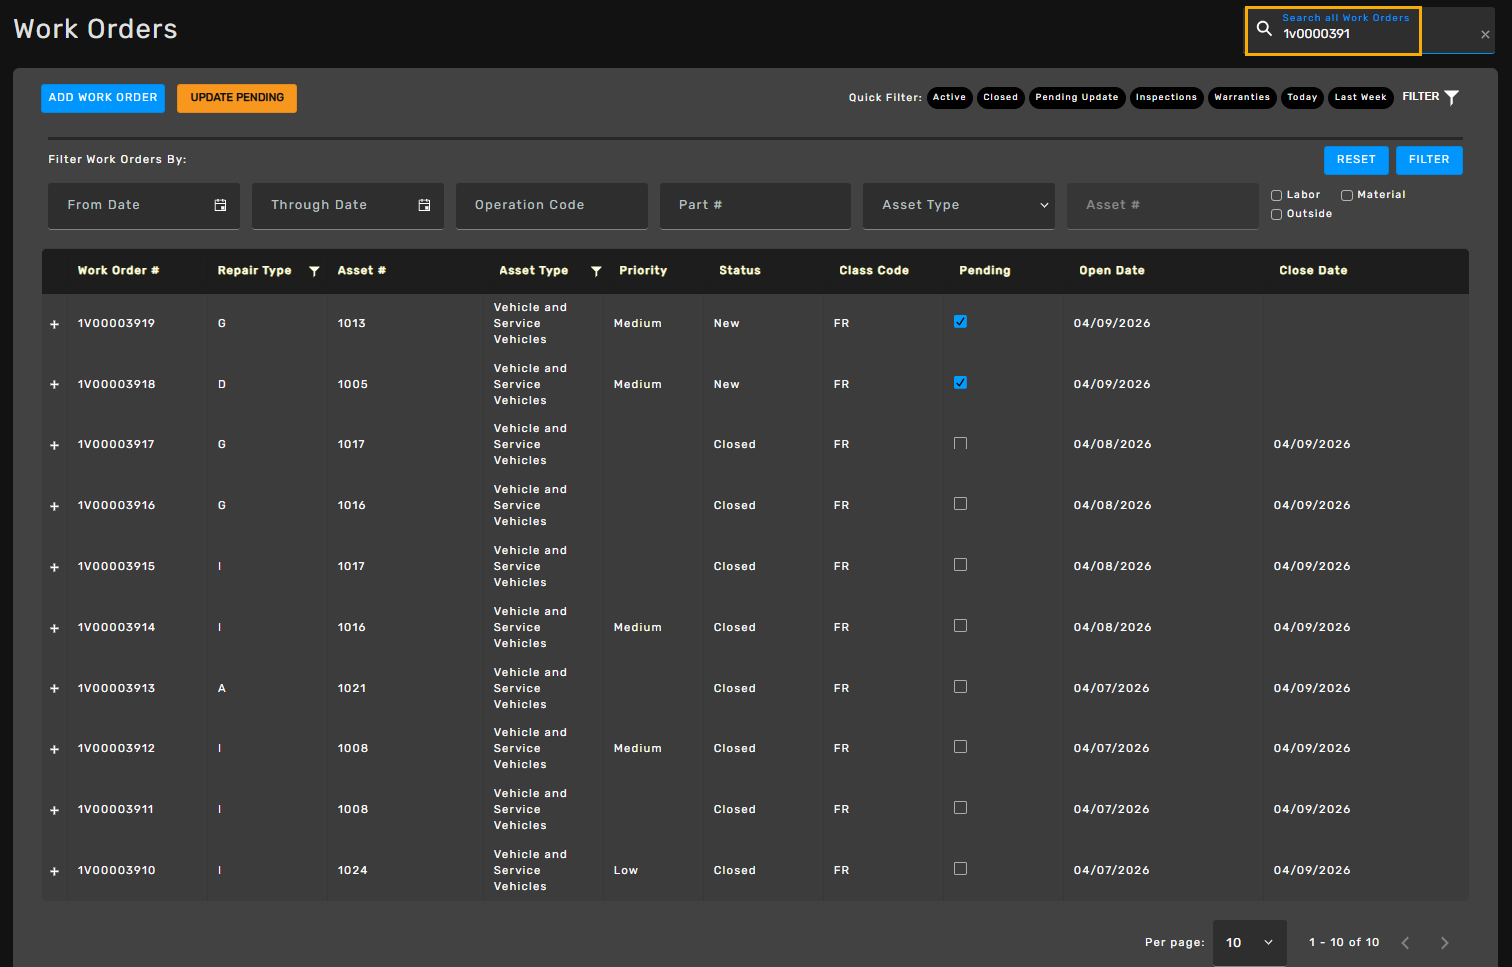This screenshot has height=967, width=1512.
Task: Check Pending for work order 1V00003917
Action: pyautogui.click(x=960, y=443)
